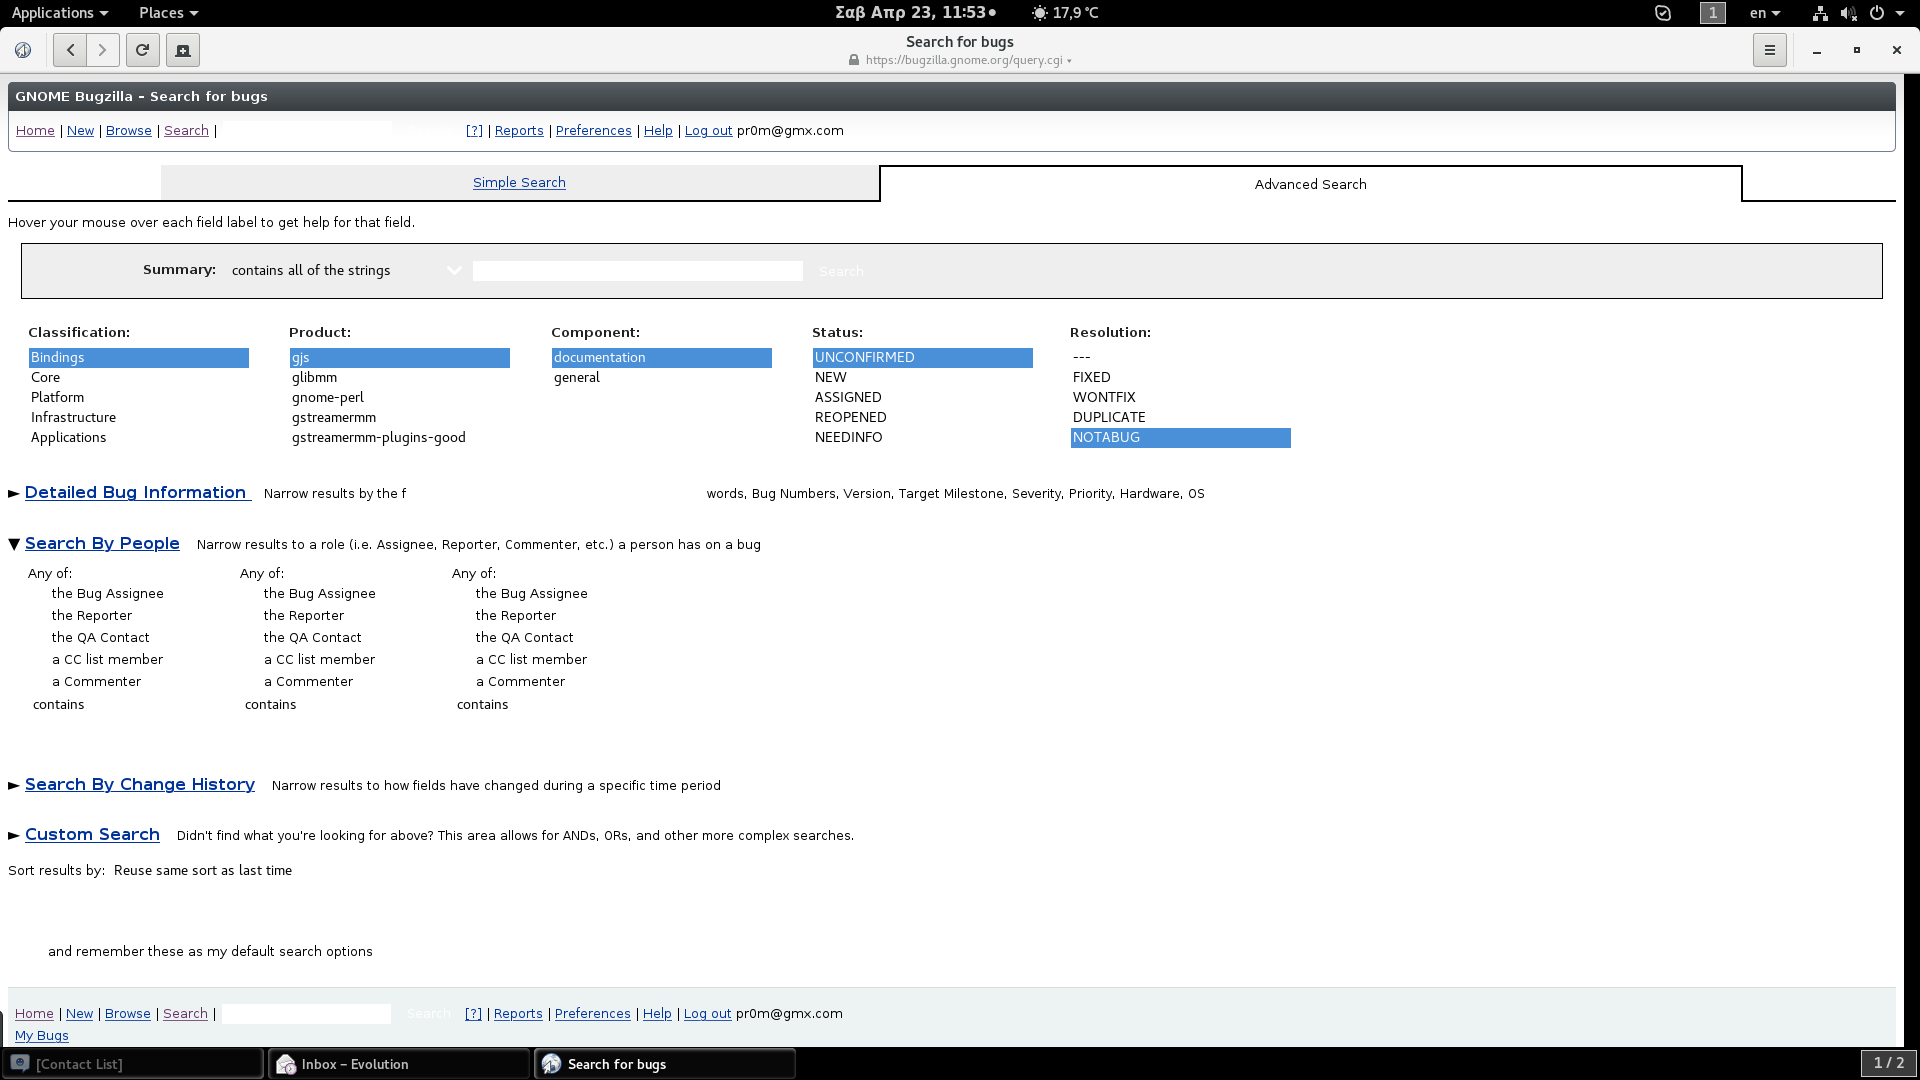1920x1080 pixels.
Task: Click the clock-check tray icon
Action: (1663, 13)
